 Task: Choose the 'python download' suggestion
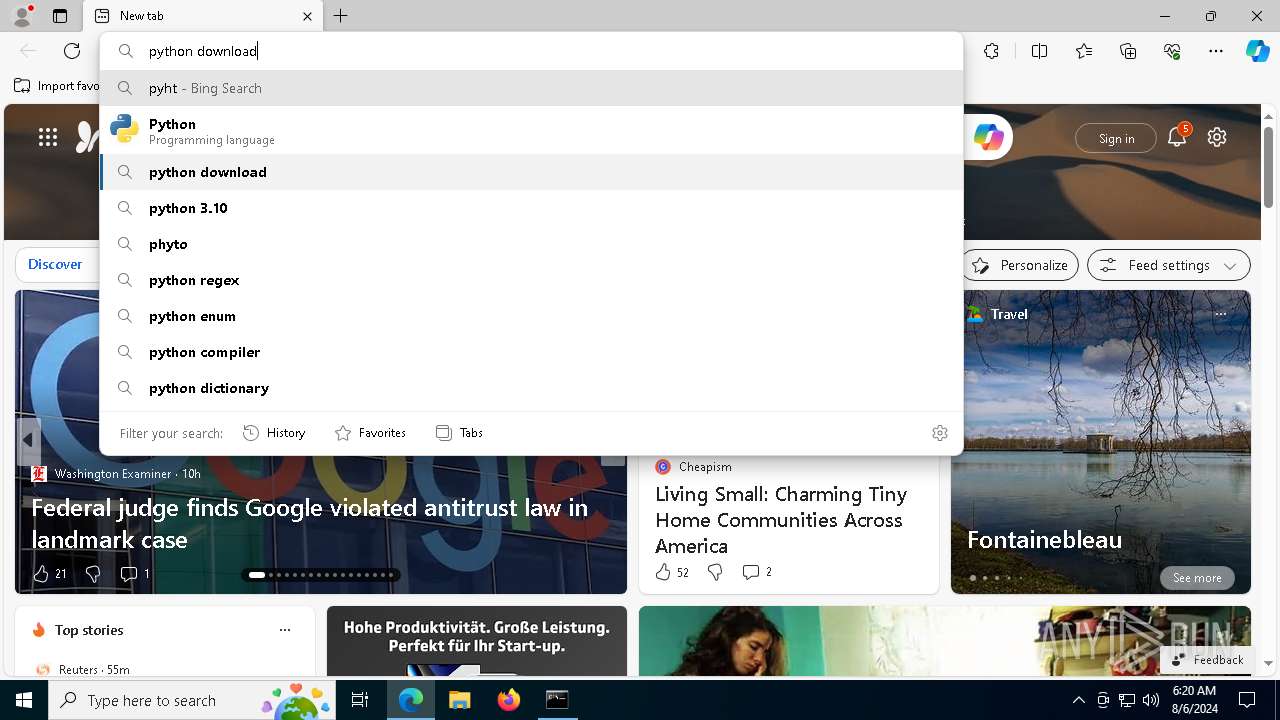[x=531, y=172]
